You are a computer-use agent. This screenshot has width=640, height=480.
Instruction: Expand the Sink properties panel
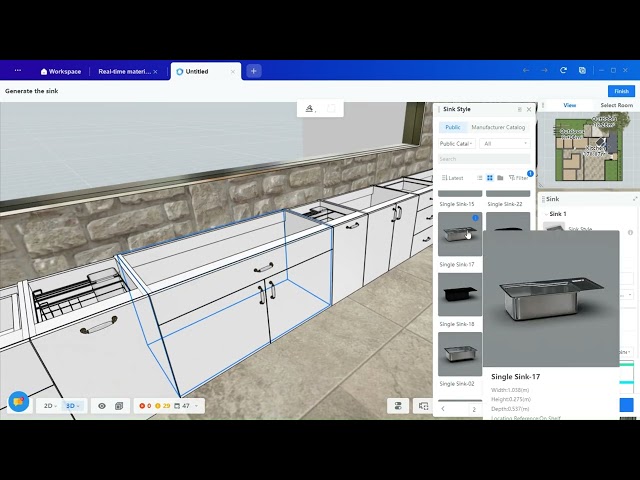635,199
